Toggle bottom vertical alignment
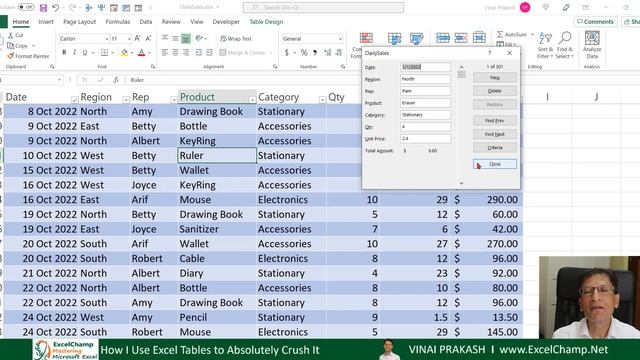Viewport: 640px width, 360px height. tap(186, 38)
